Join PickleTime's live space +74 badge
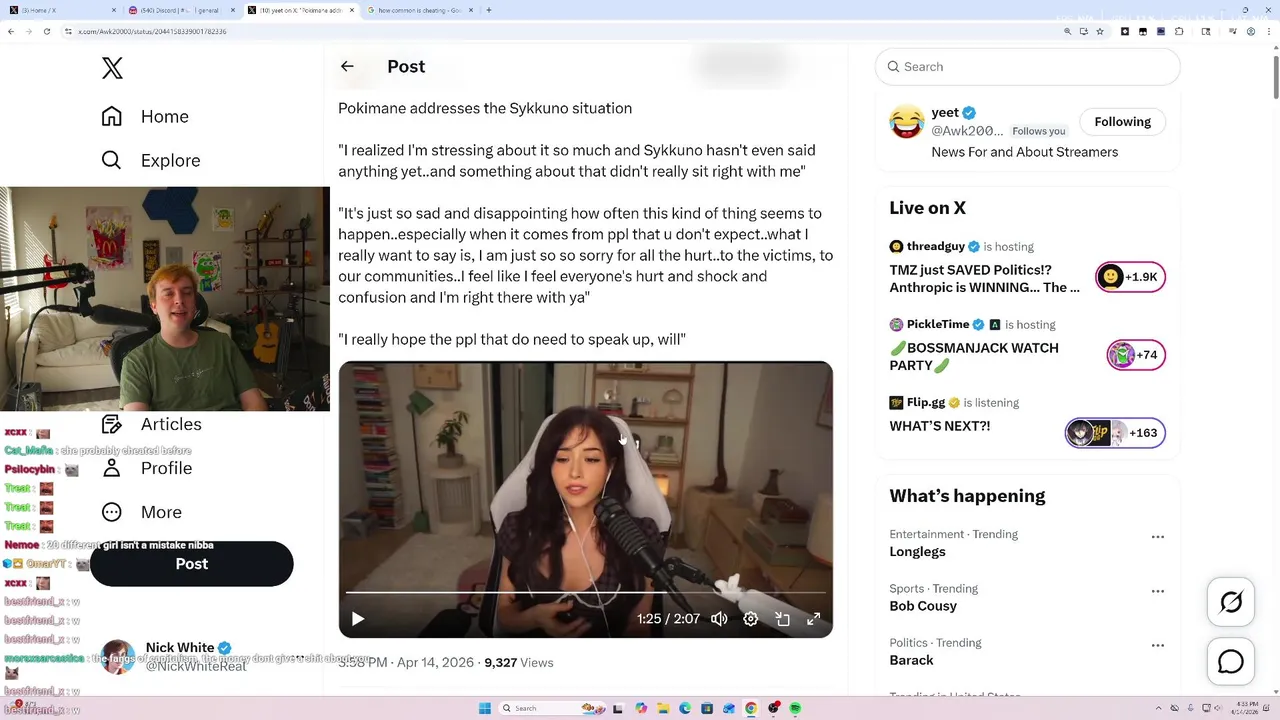 coord(1136,355)
